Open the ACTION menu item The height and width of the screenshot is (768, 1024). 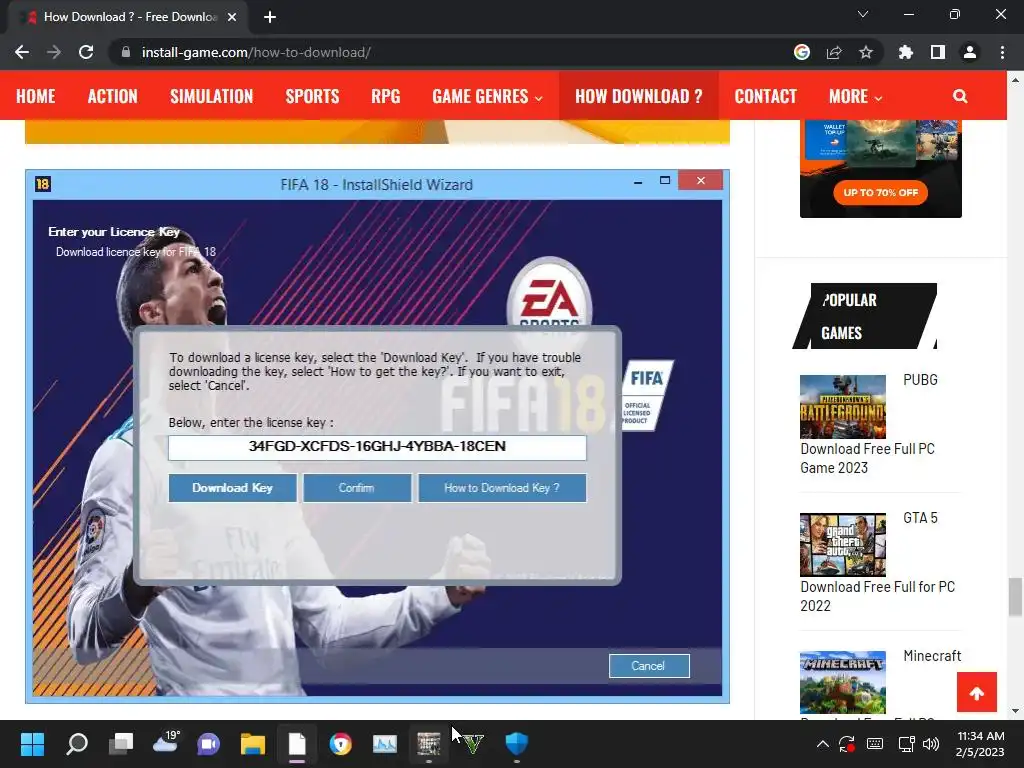[x=112, y=96]
